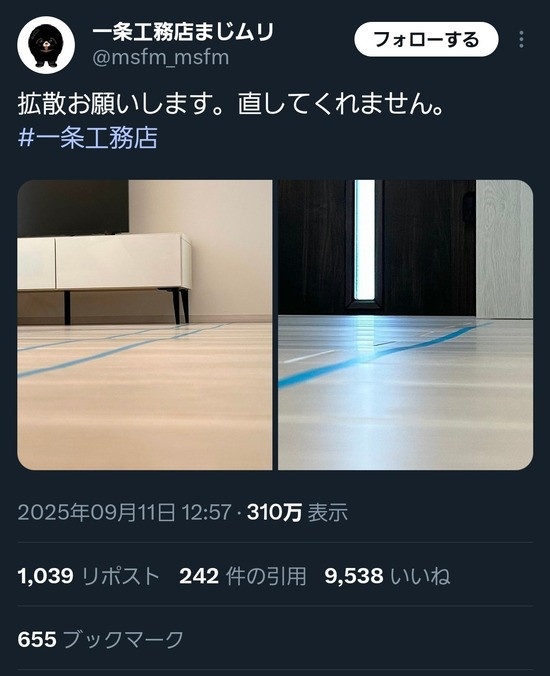View the right floor photo with dark door
Screen dimensions: 550x676
pos(406,325)
